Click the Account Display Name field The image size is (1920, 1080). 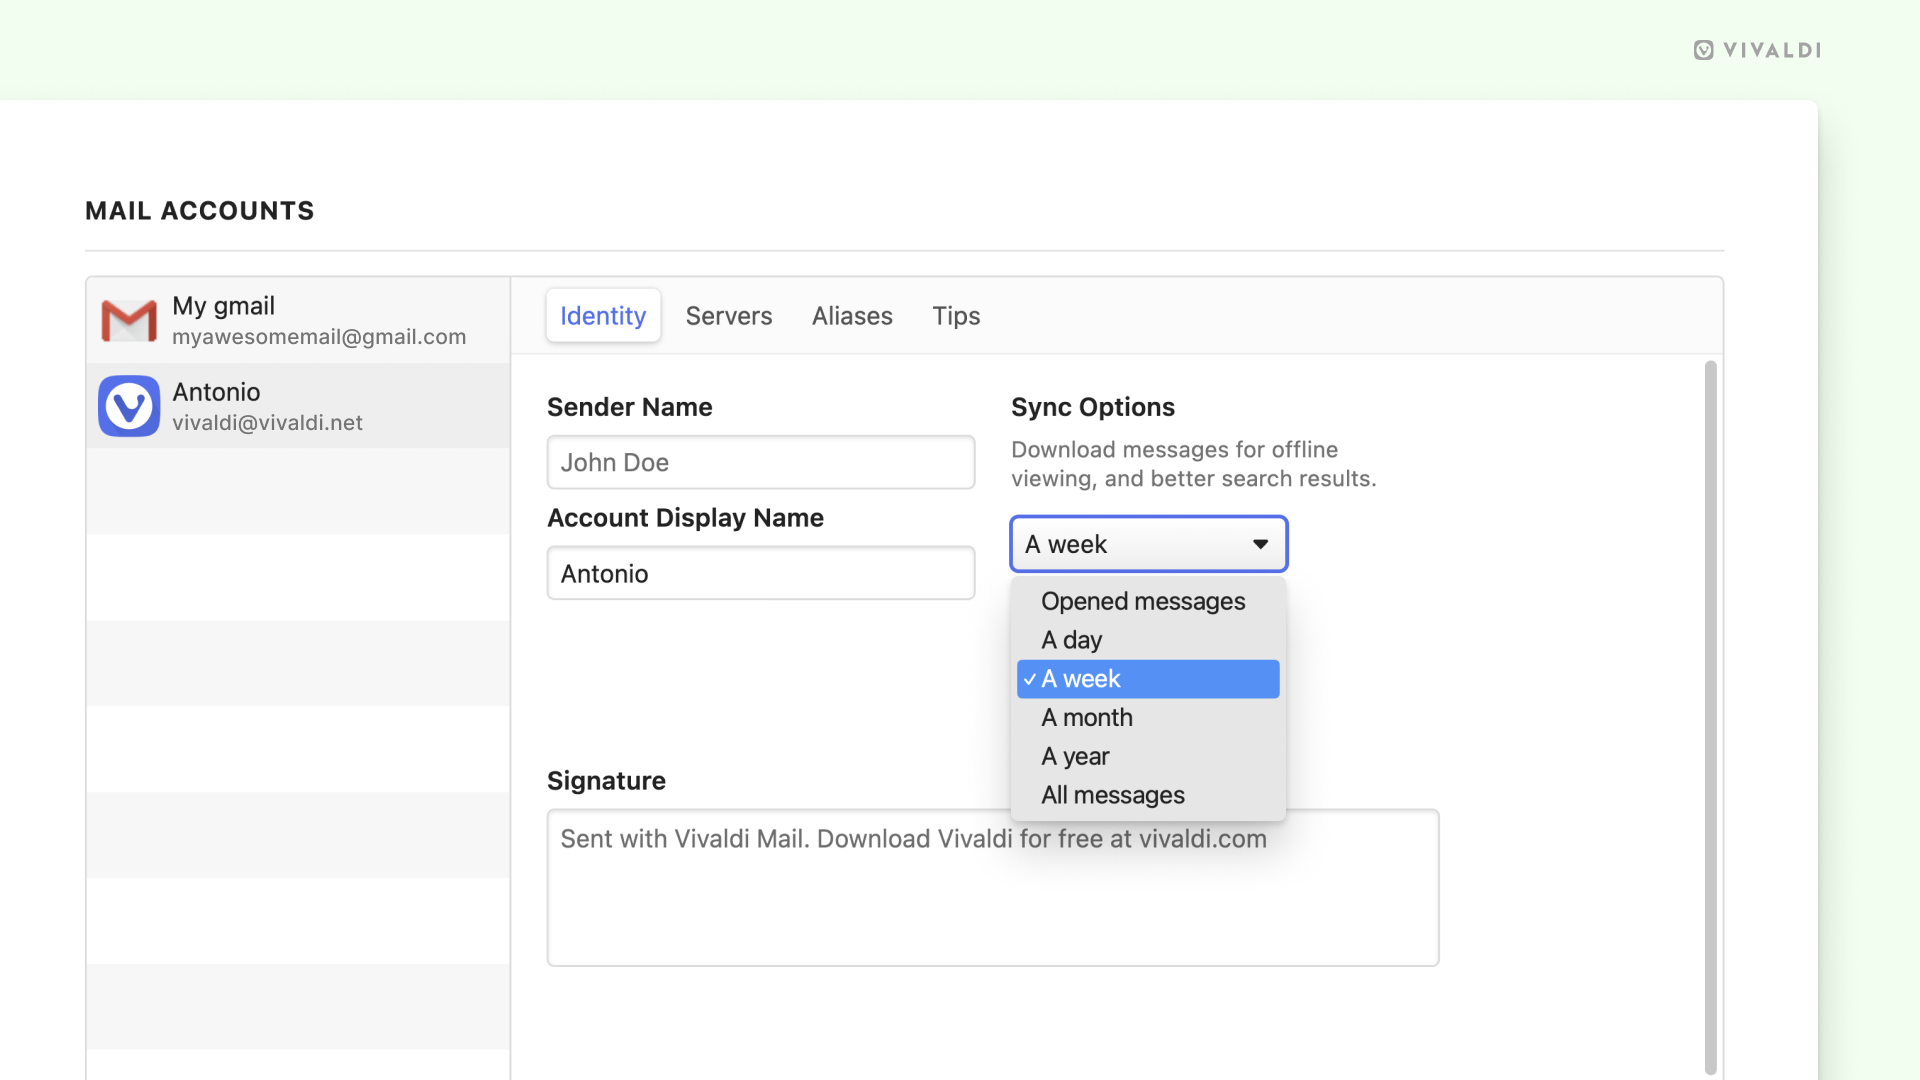(764, 572)
